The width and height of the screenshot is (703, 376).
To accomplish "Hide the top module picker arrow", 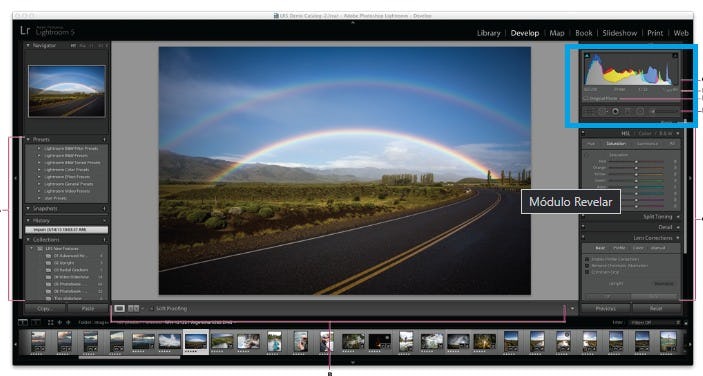I will tap(352, 22).
